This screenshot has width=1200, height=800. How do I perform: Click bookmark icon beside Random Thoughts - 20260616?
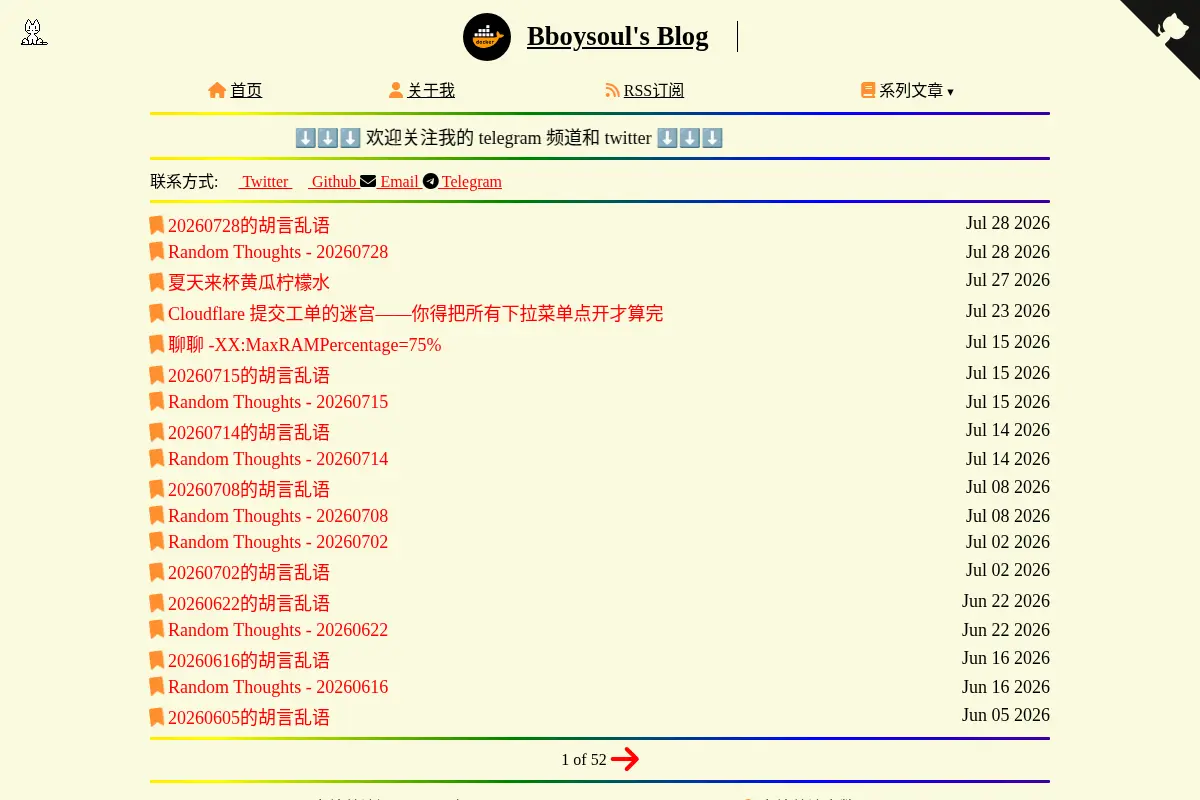point(157,686)
